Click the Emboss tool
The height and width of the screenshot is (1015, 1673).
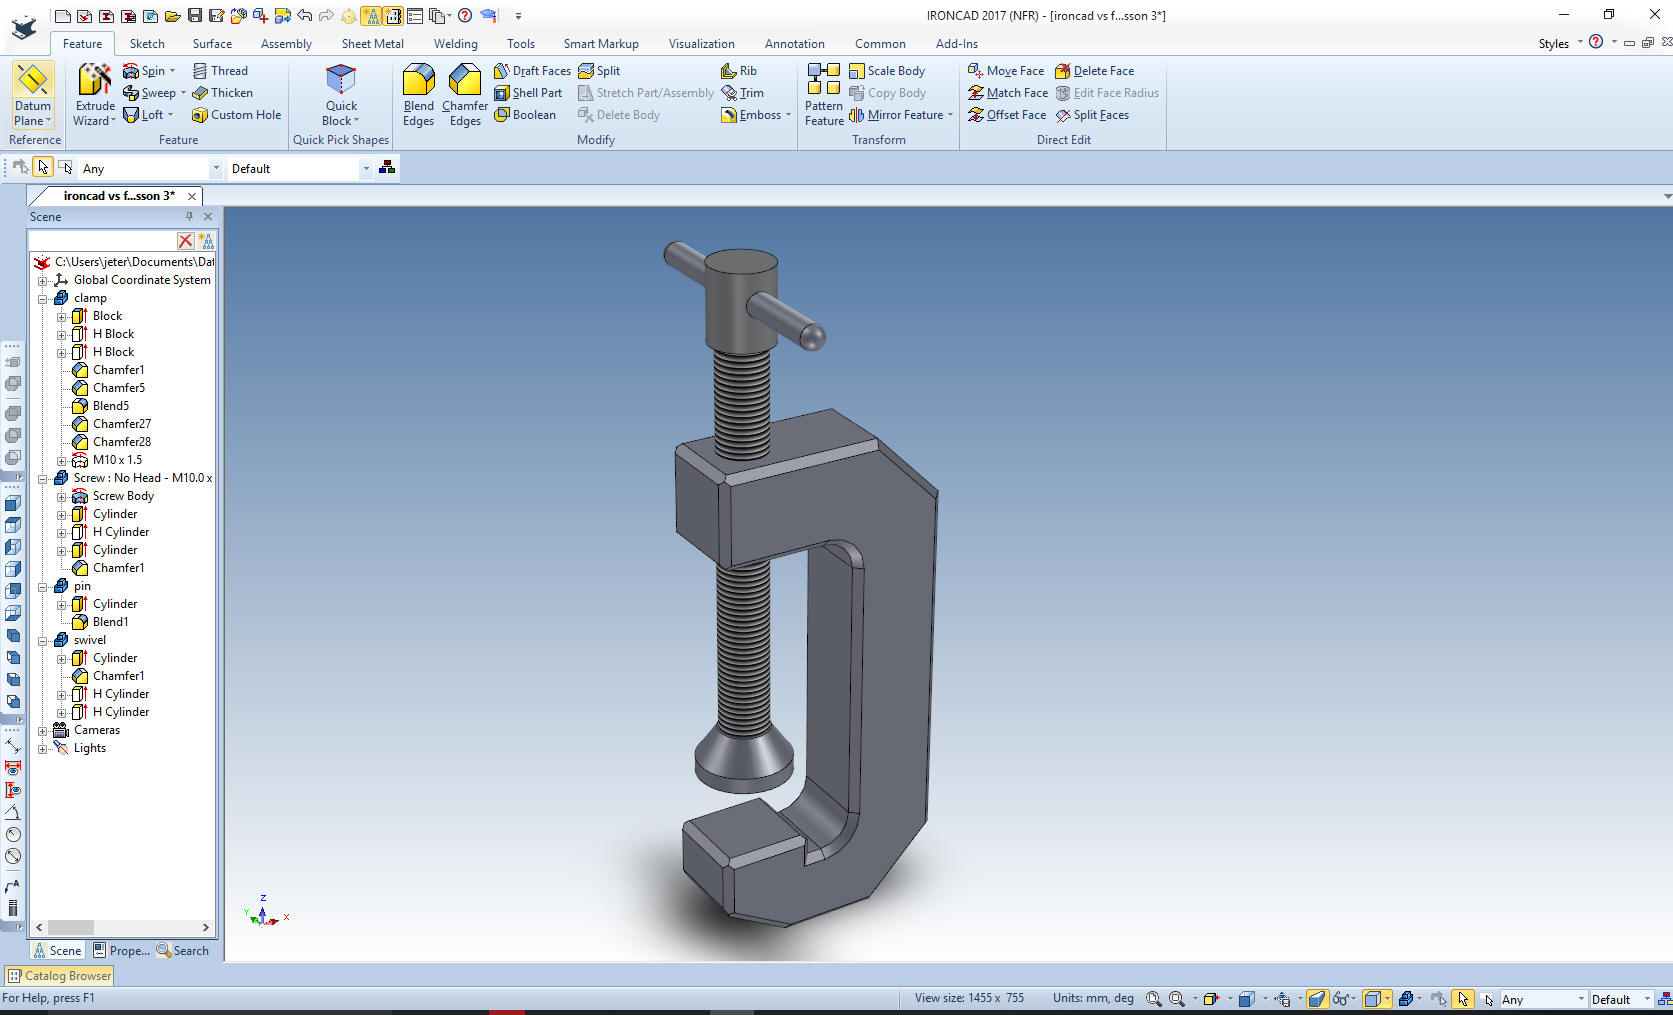click(755, 115)
